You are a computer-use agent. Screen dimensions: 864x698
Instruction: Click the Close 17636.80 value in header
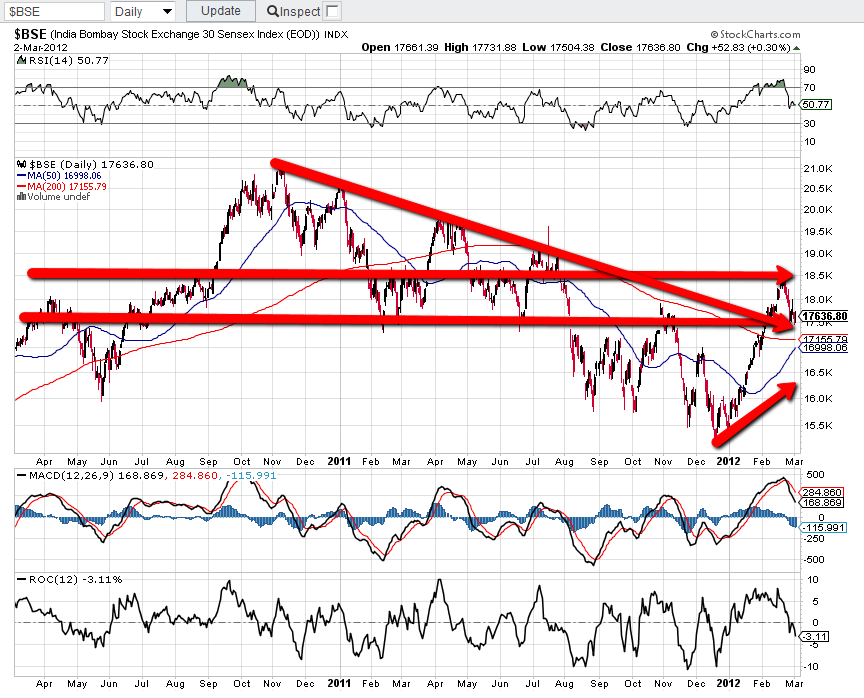click(640, 47)
